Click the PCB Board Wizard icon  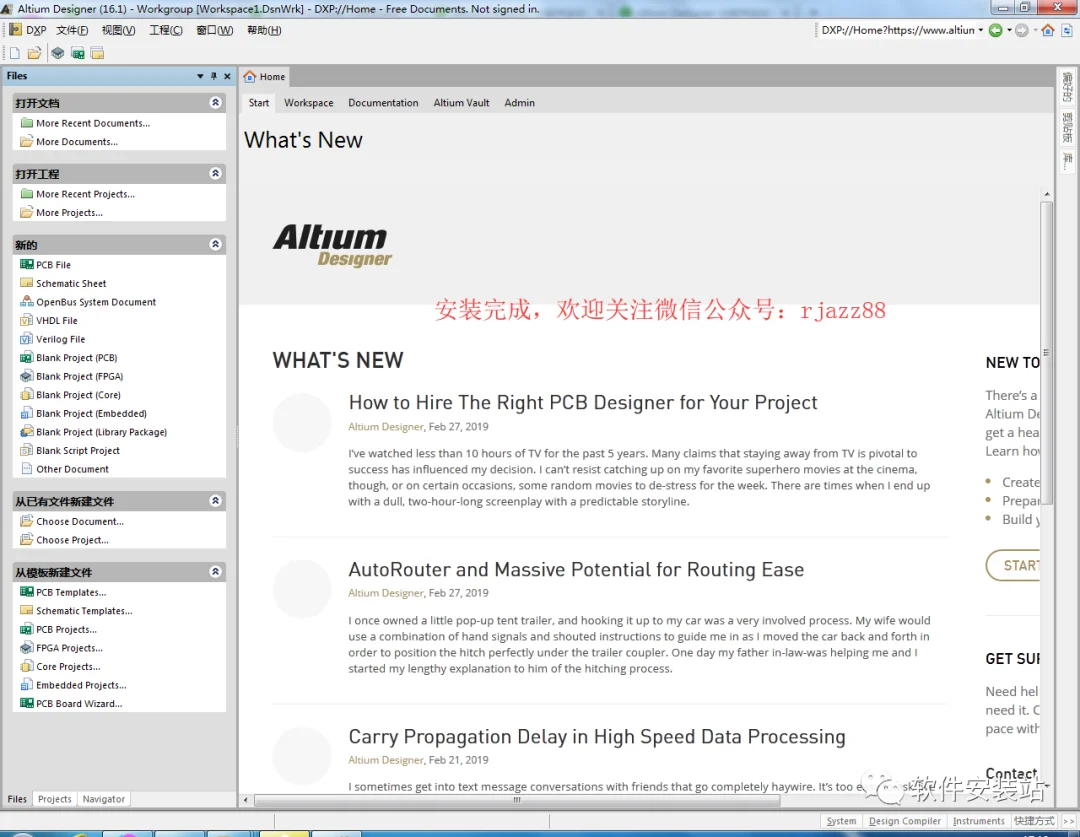click(27, 703)
